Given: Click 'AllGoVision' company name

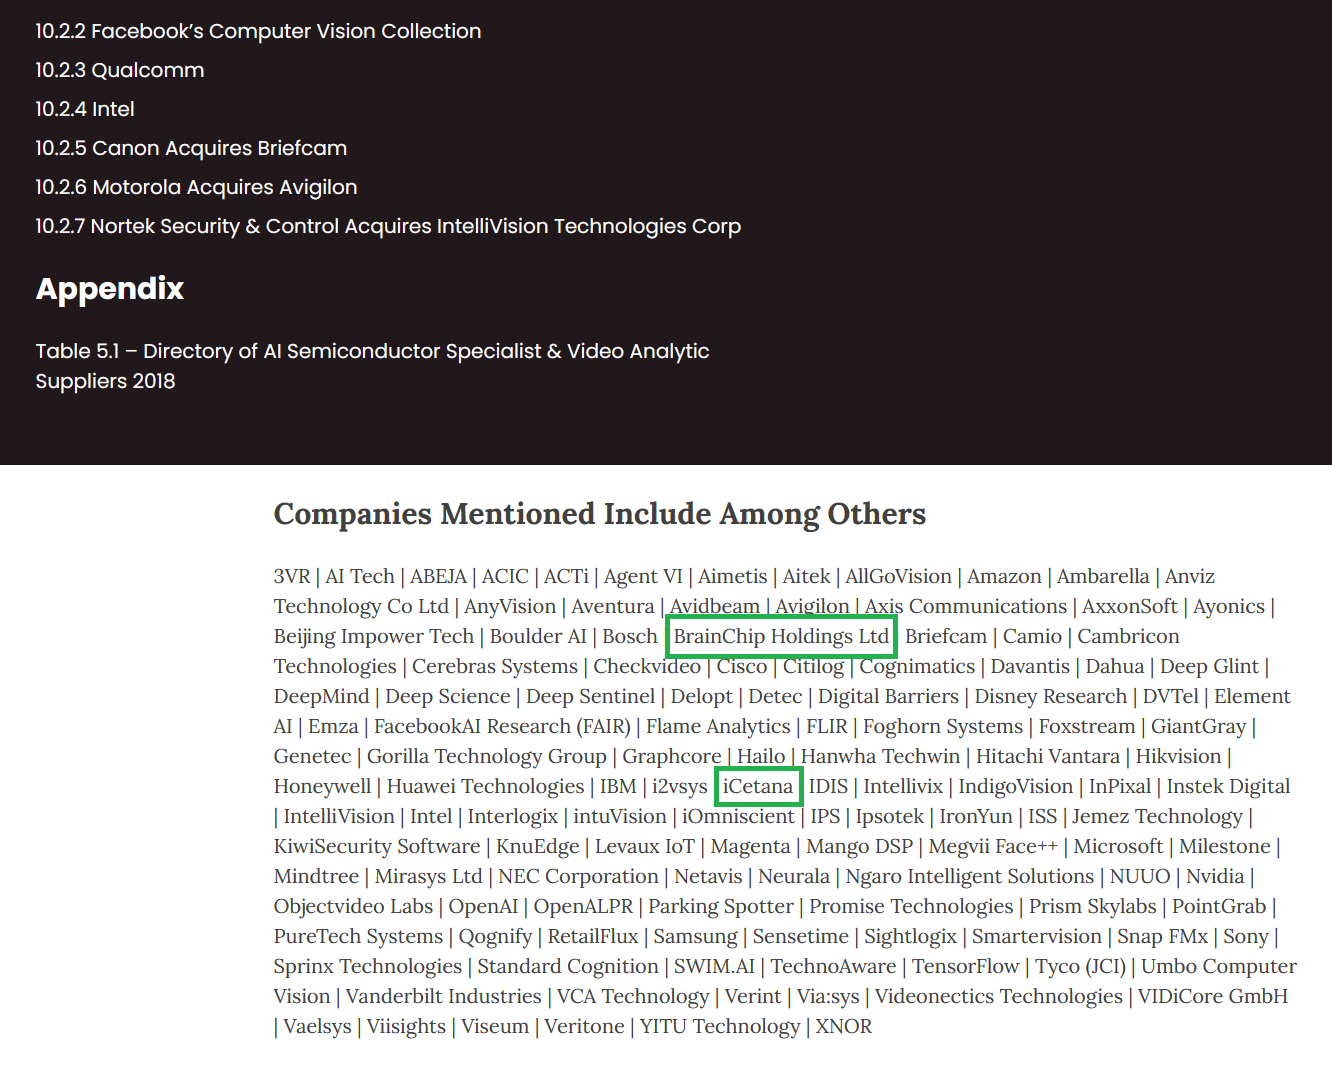Looking at the screenshot, I should [x=898, y=577].
